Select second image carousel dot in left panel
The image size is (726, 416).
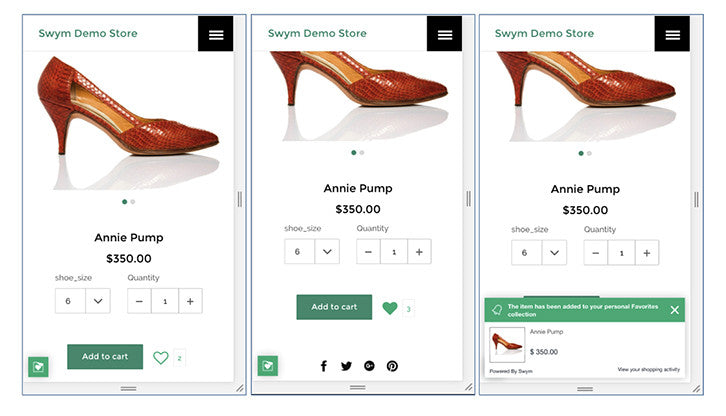(x=133, y=202)
